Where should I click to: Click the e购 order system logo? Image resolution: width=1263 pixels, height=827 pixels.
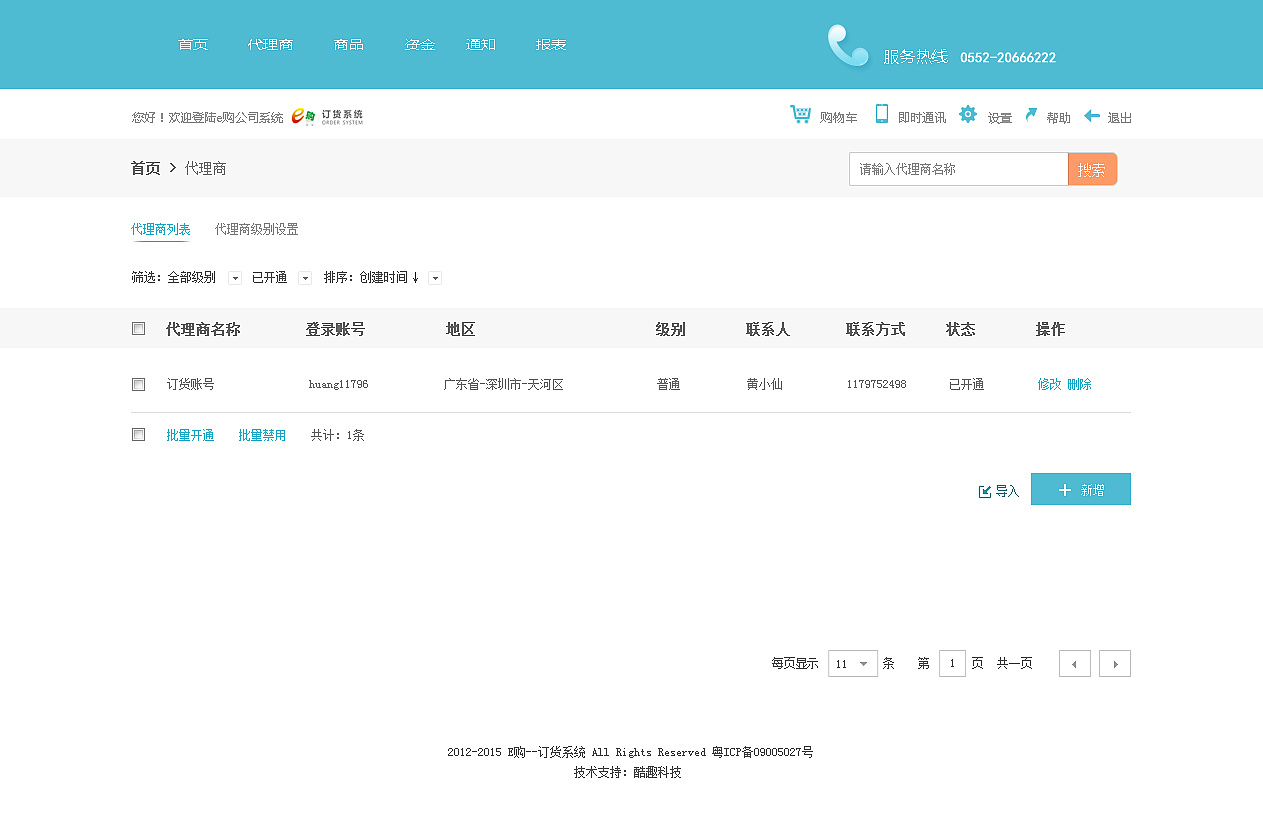pyautogui.click(x=327, y=117)
